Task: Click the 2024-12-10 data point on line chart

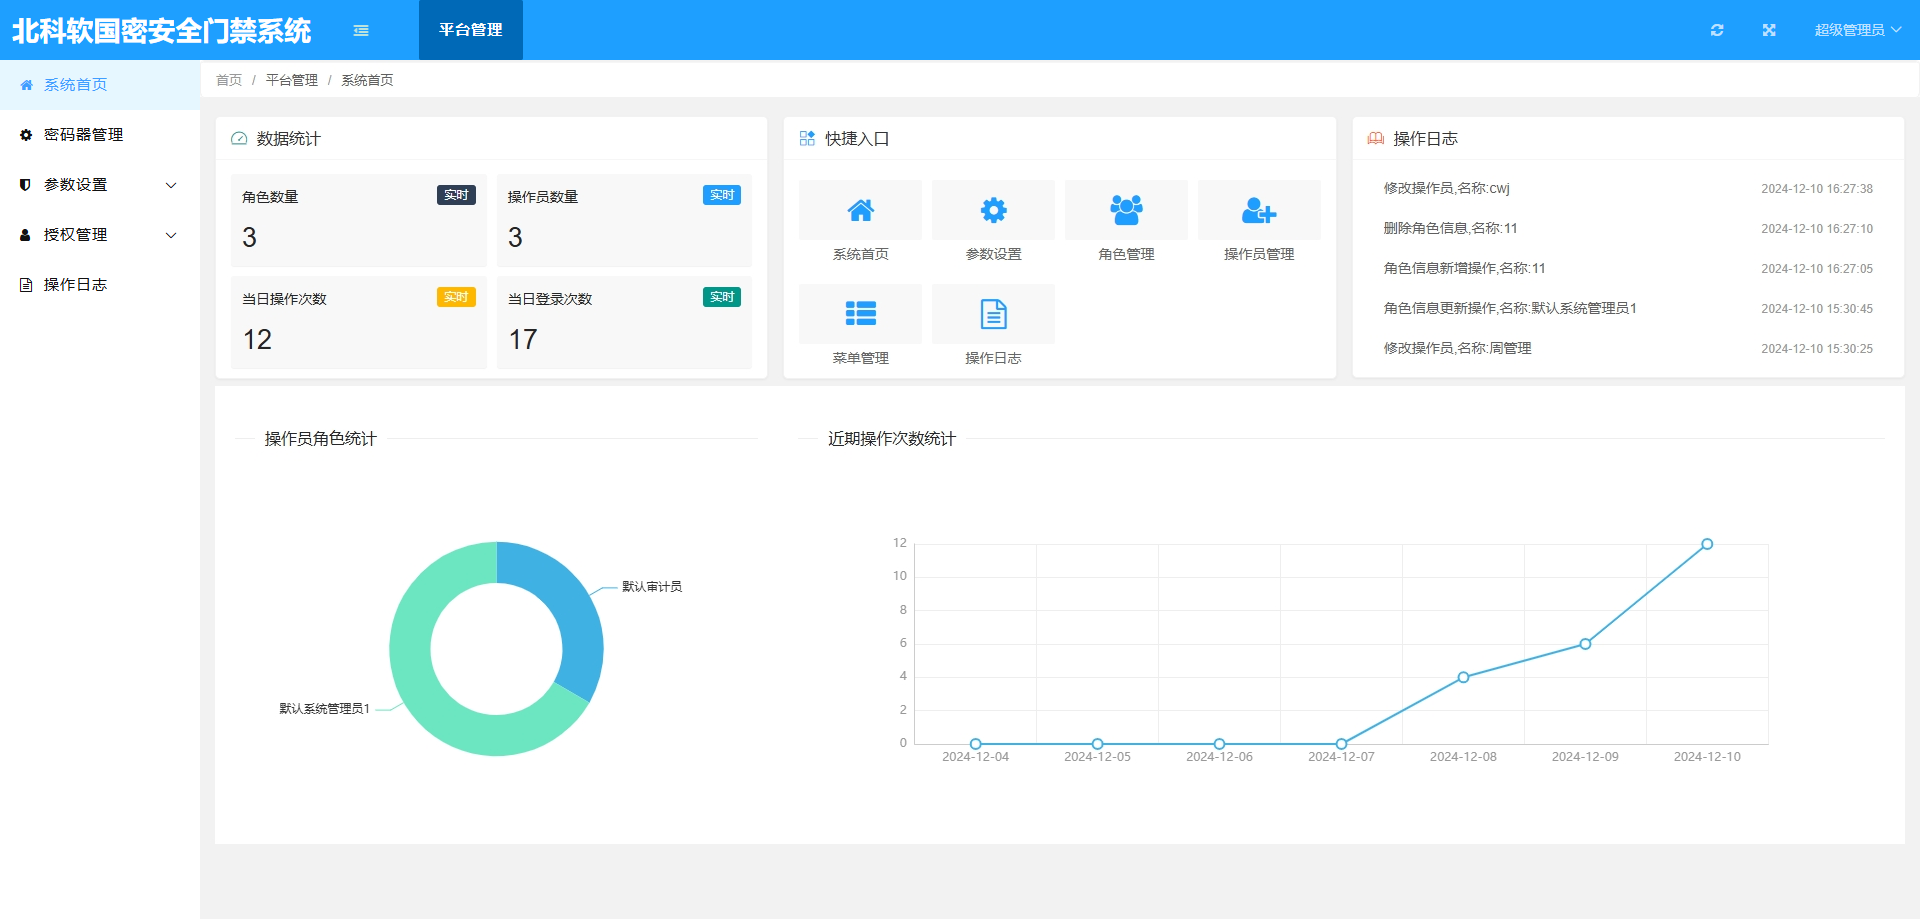Action: (1707, 544)
